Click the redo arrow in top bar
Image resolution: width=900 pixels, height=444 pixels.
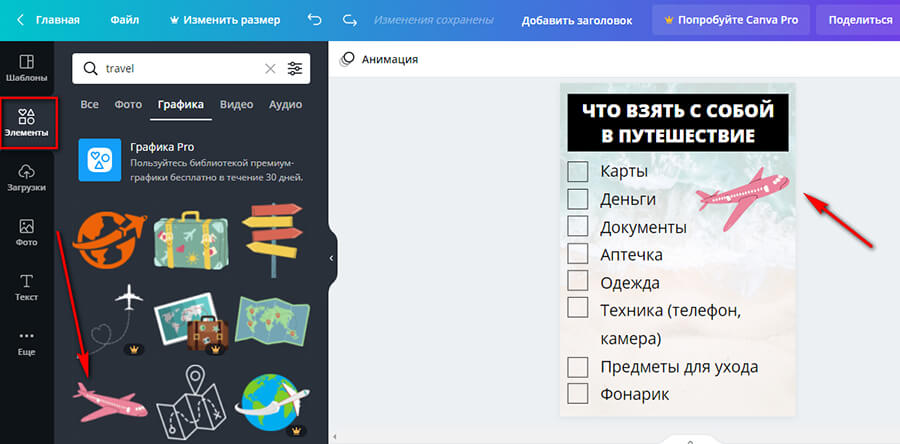coord(350,20)
